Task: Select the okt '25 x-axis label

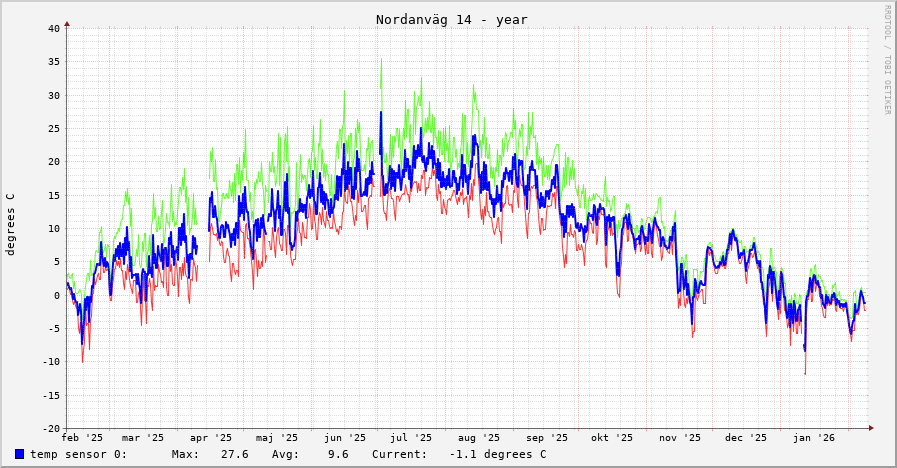Action: click(612, 437)
